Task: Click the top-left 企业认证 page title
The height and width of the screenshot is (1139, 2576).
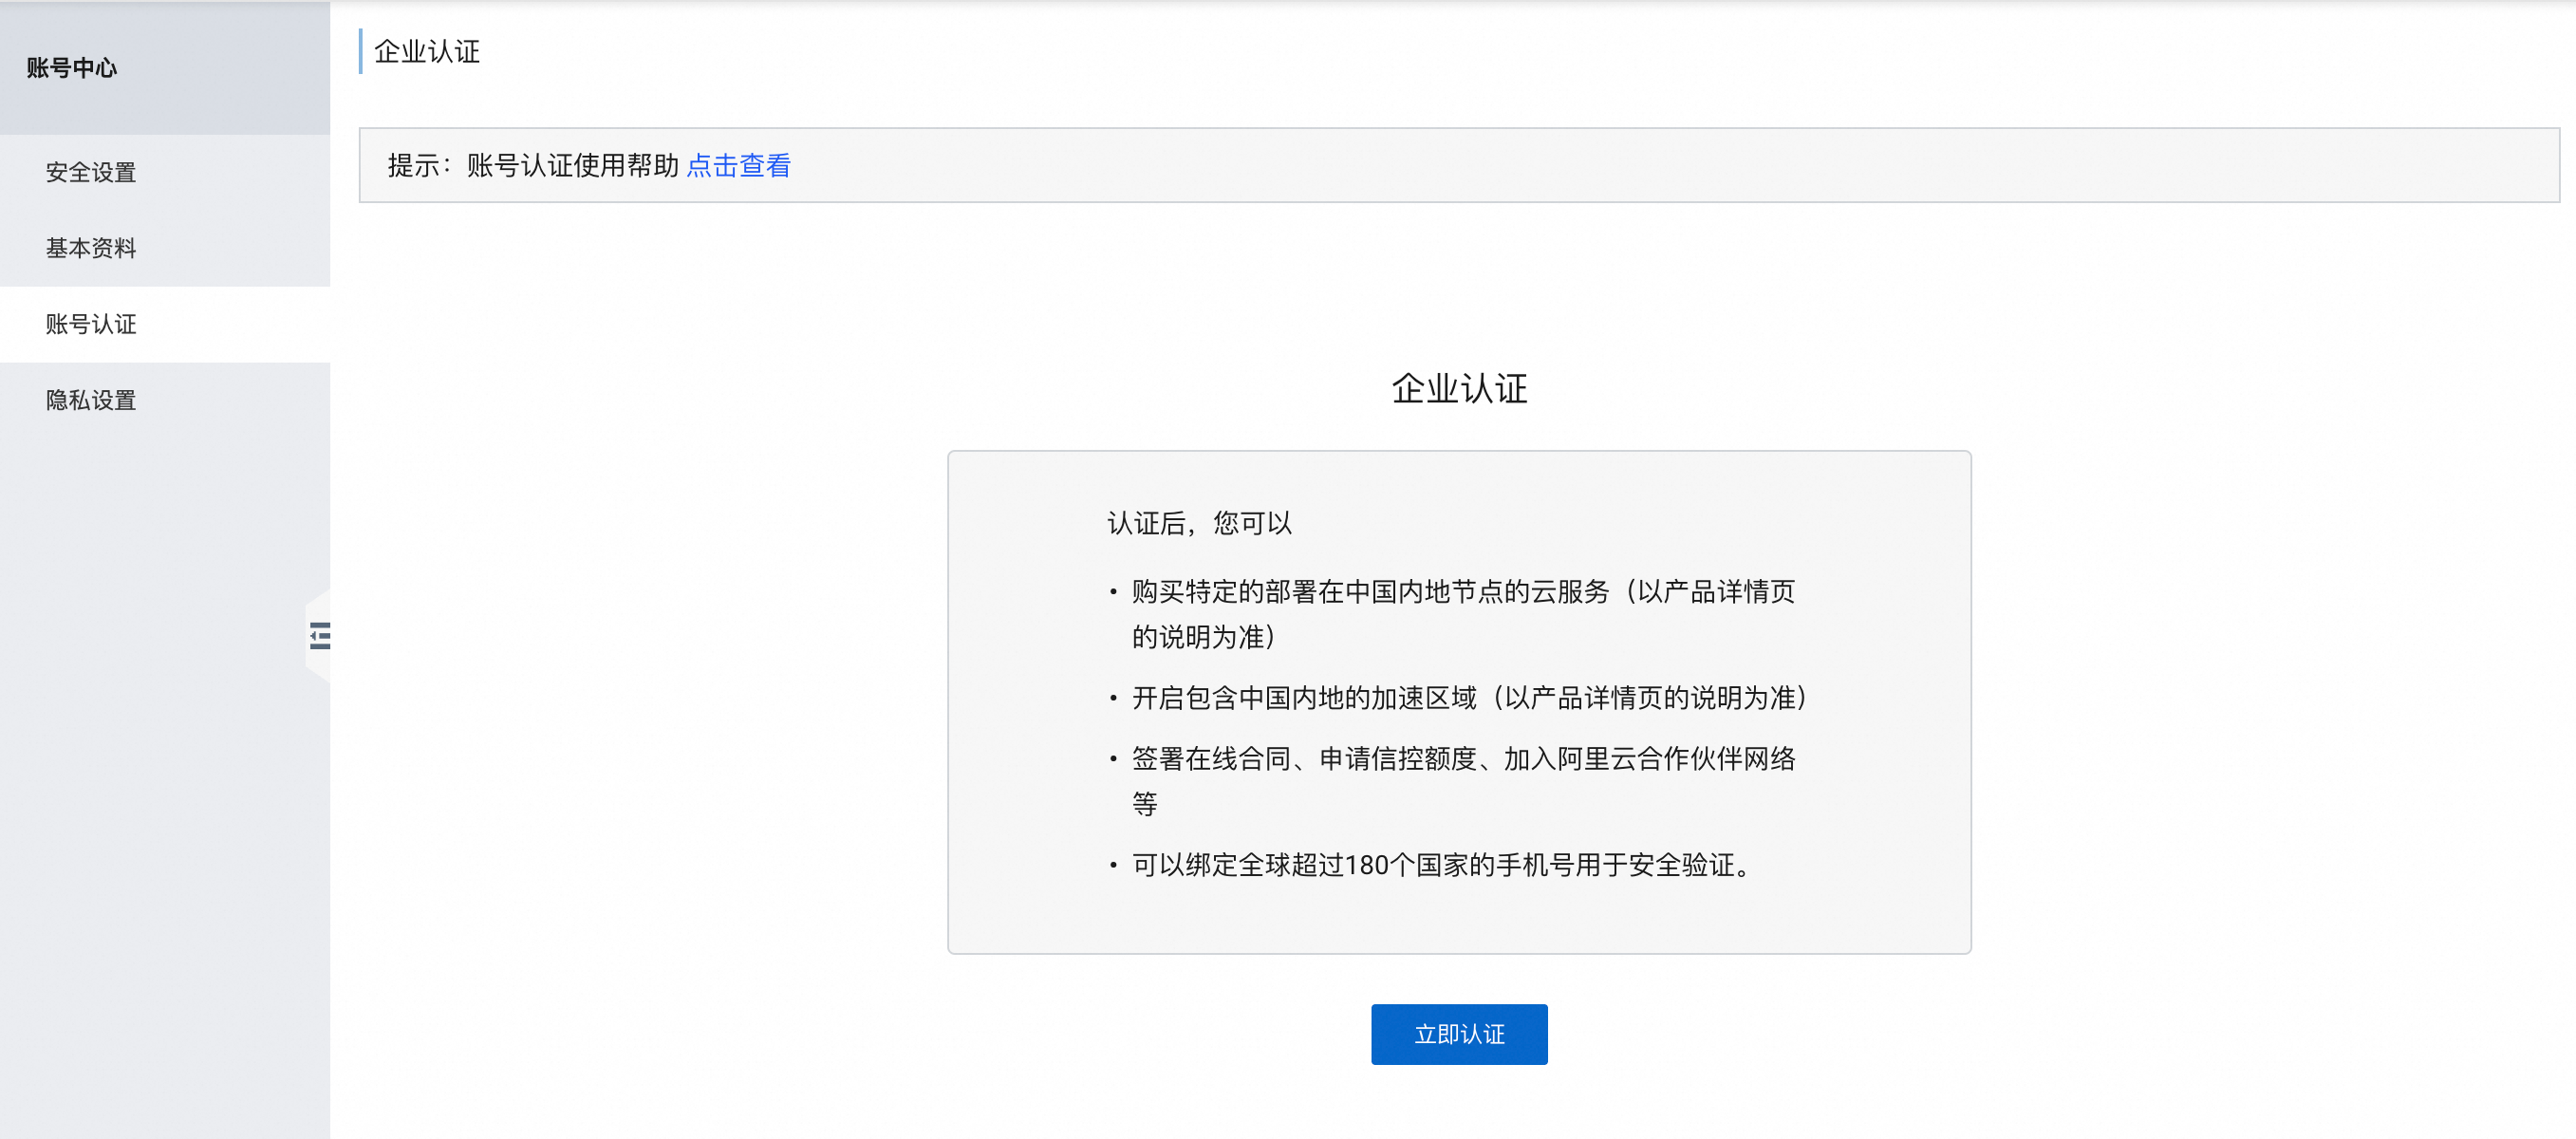Action: click(x=427, y=51)
